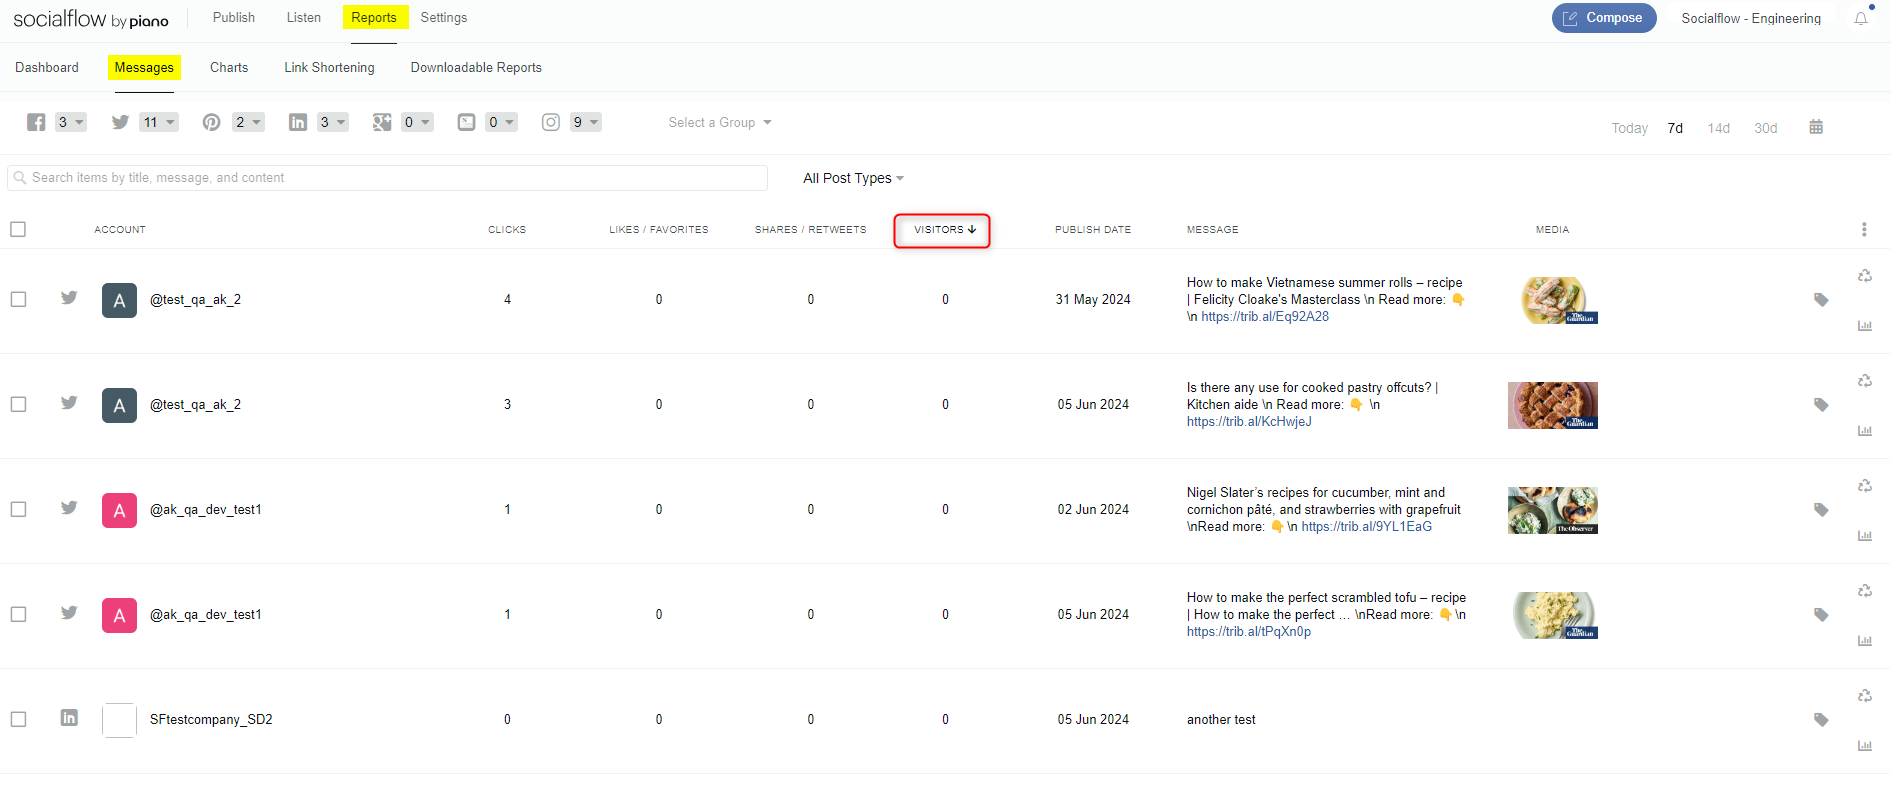1891x786 pixels.
Task: Open the trib.al/9YL1EaG link
Action: coord(1366,526)
